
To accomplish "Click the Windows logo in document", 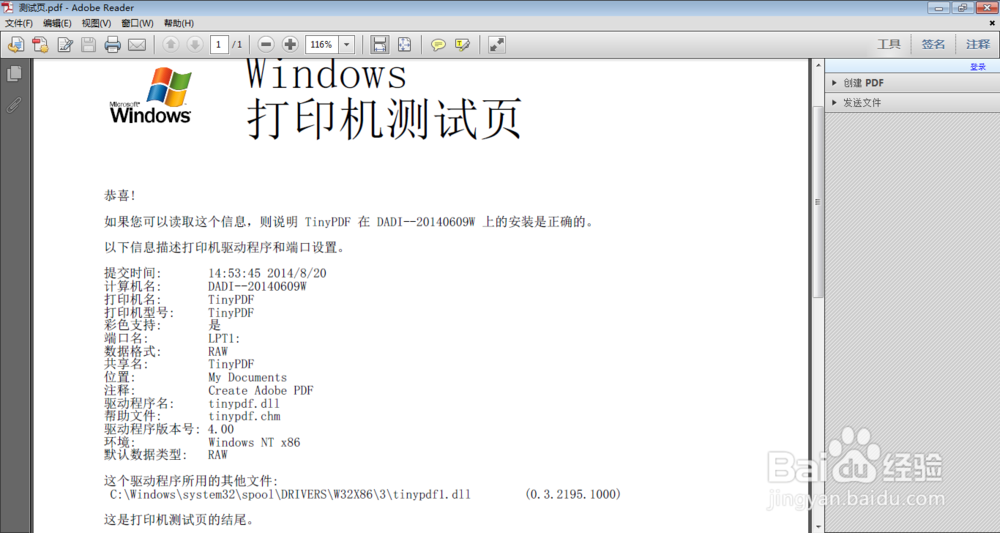I will click(x=151, y=95).
